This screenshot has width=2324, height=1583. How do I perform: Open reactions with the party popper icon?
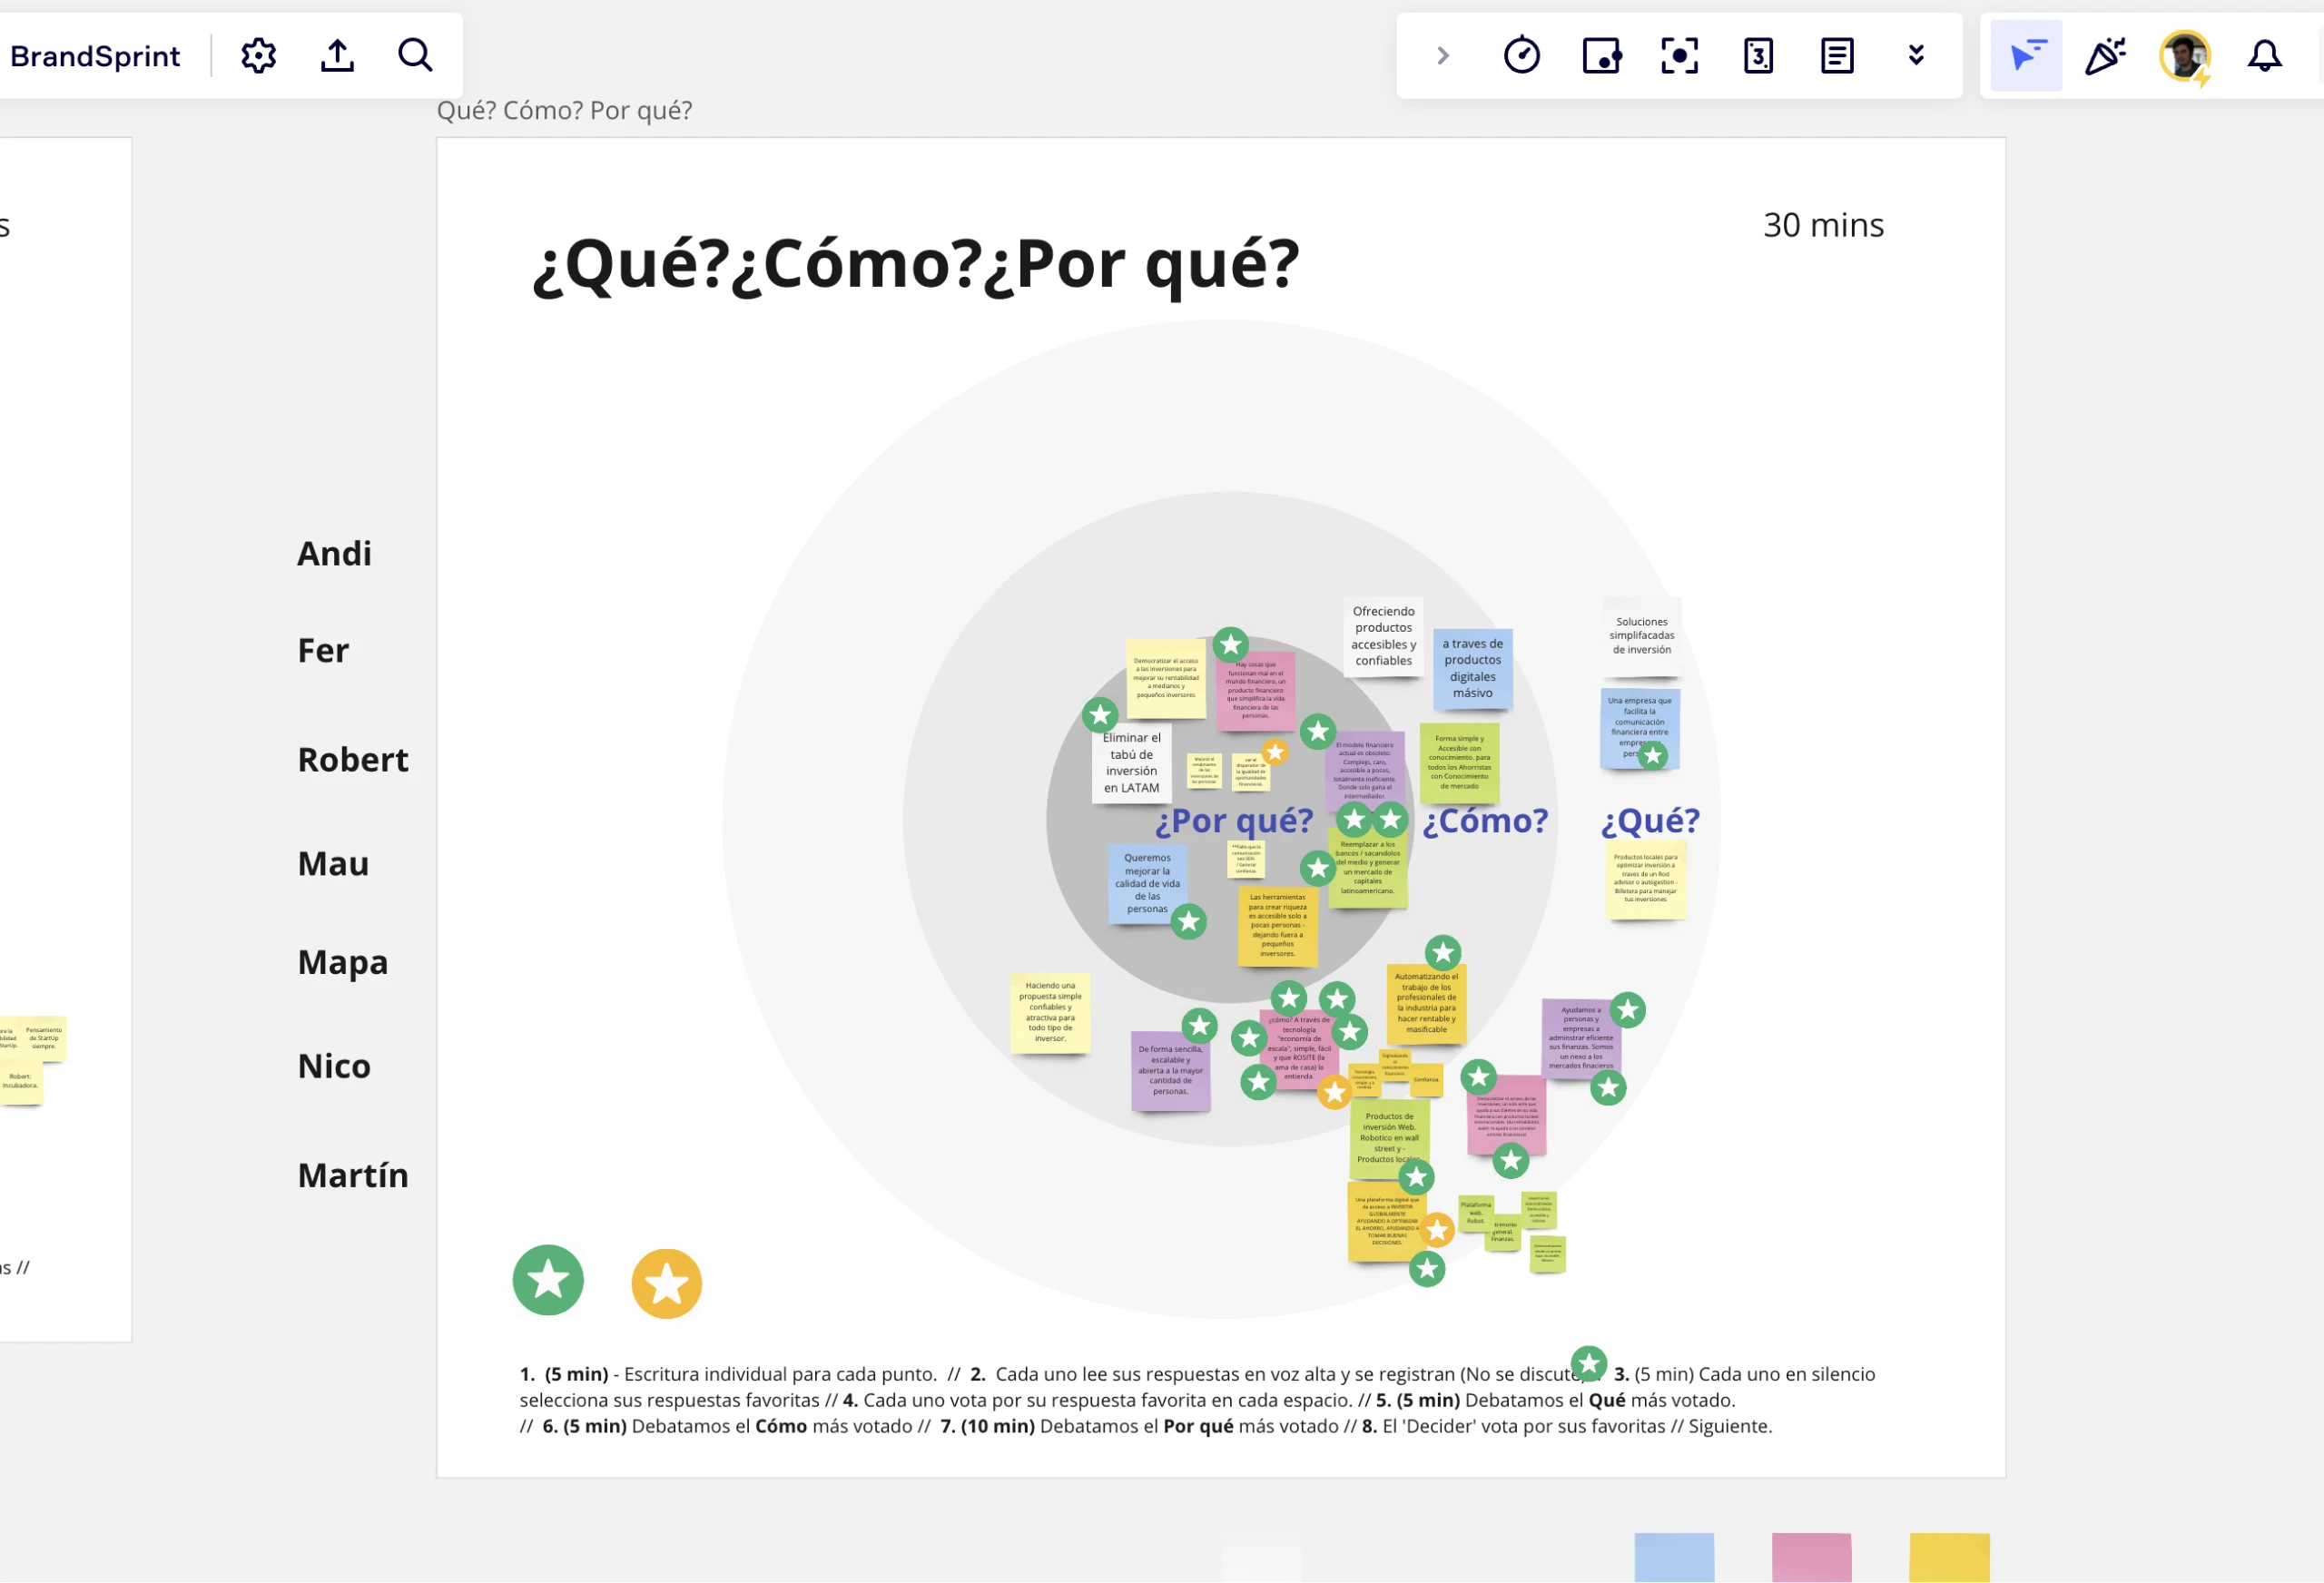coord(2105,55)
